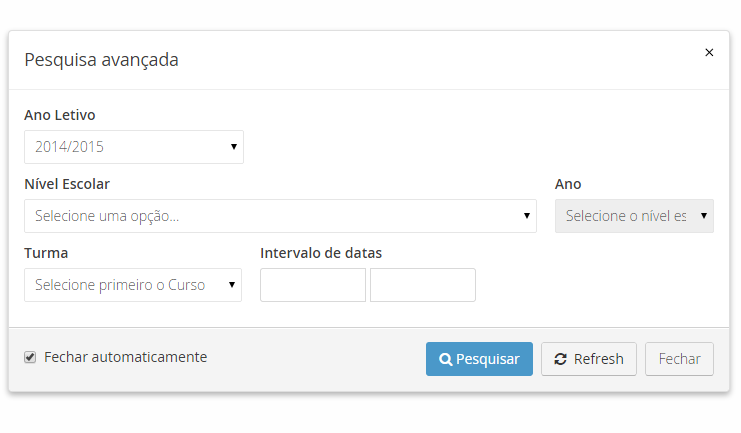Focus the first Intervalo de datas field
The image size is (741, 433).
313,285
